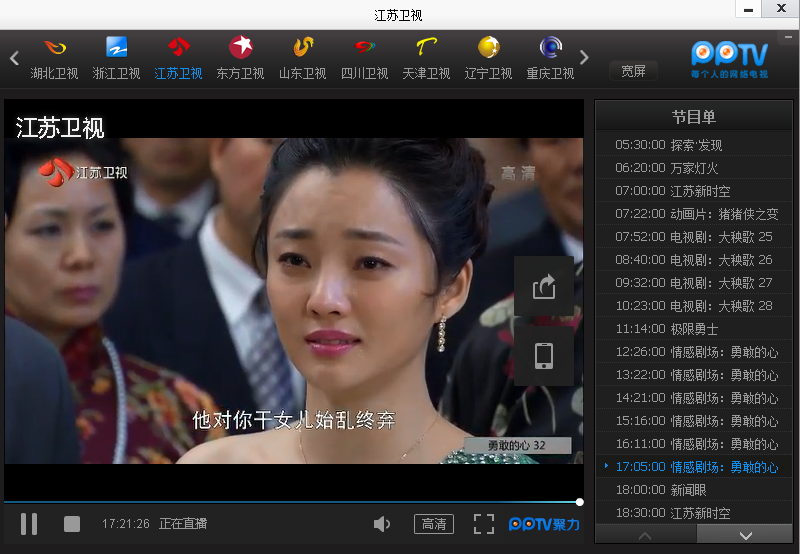
Task: Click the video picture area
Action: coord(294,301)
